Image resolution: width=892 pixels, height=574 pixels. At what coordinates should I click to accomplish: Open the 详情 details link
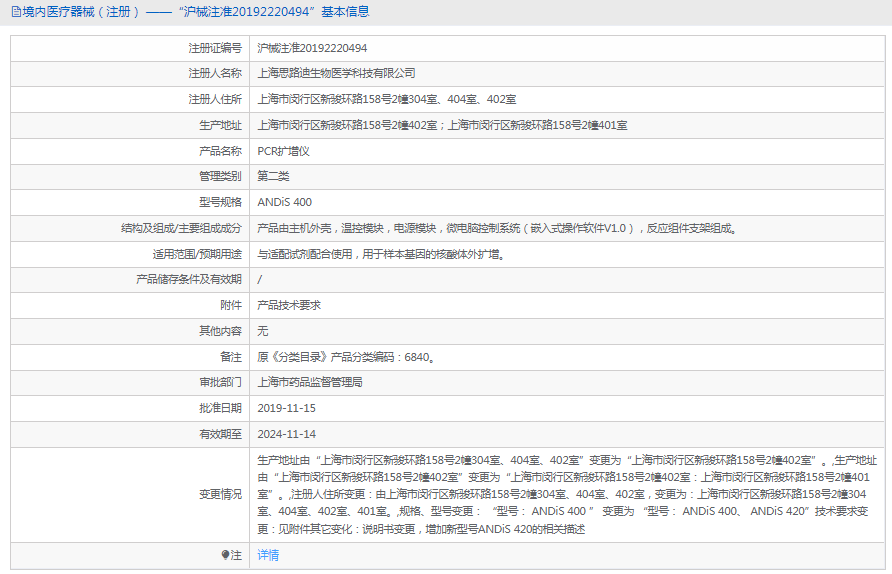[x=268, y=555]
